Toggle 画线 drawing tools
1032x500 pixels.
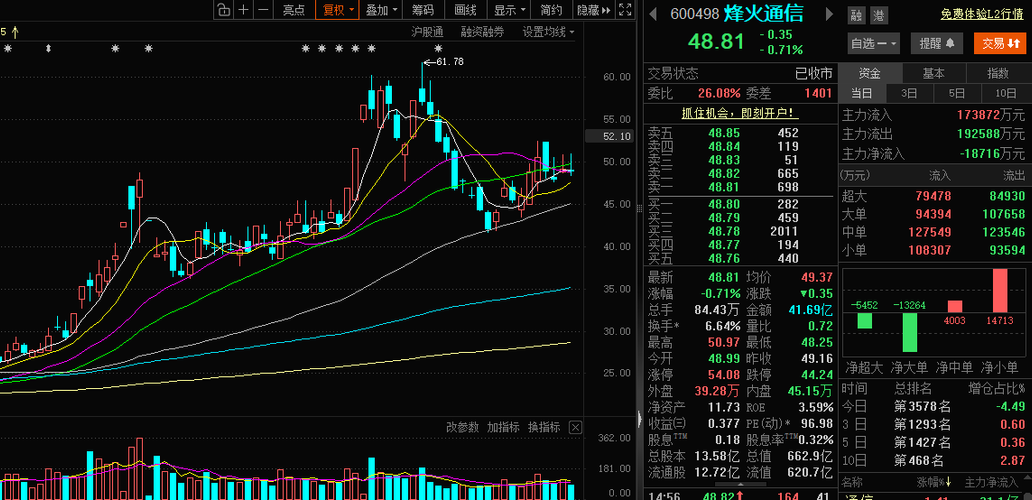[x=466, y=9]
